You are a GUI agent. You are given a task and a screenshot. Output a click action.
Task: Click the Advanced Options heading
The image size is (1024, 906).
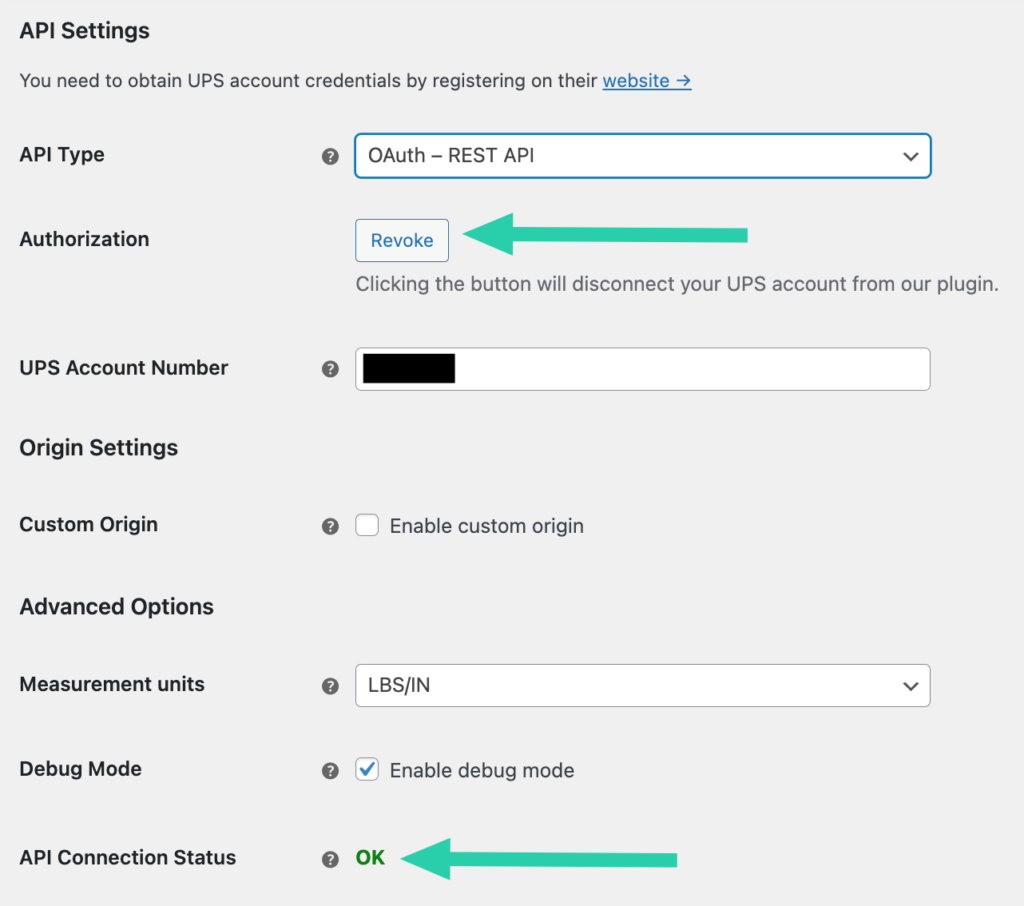pos(116,607)
